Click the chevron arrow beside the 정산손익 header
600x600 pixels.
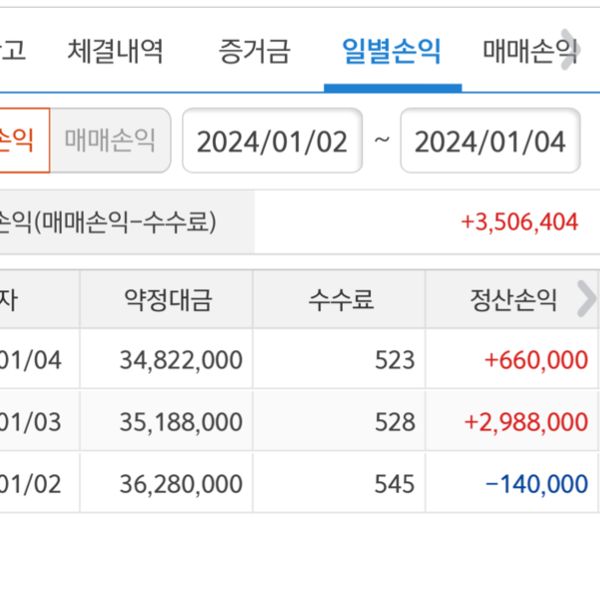point(585,298)
